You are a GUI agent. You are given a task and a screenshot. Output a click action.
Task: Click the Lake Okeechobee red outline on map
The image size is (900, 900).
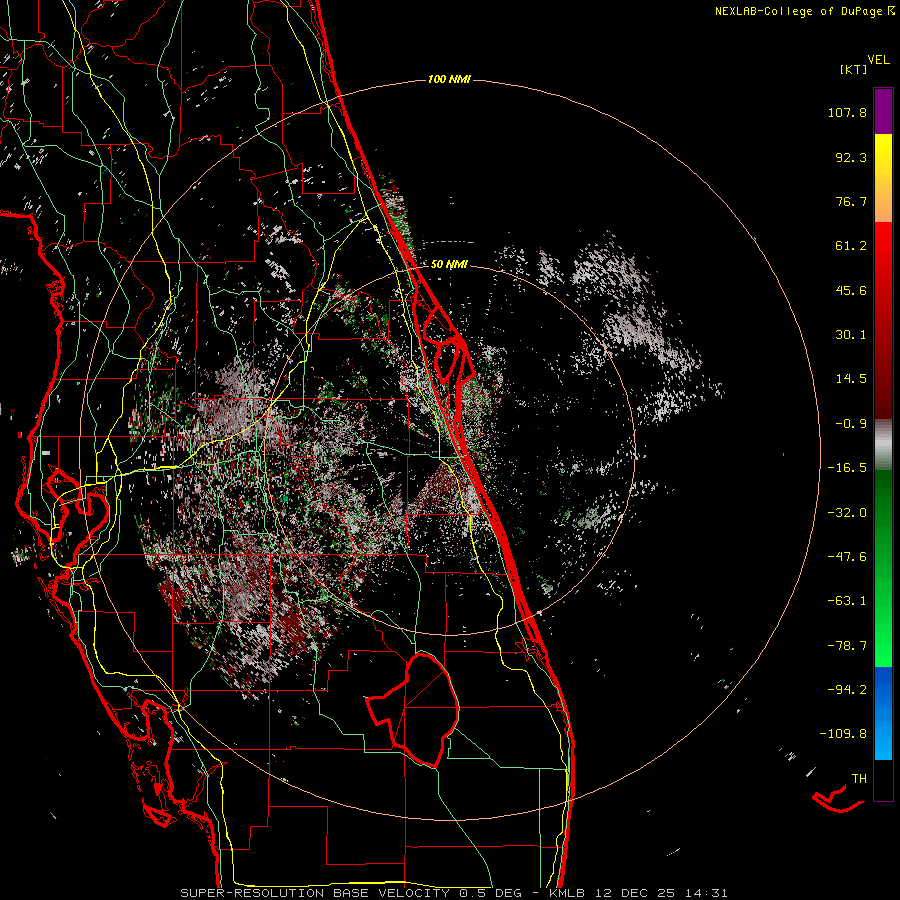click(x=413, y=710)
